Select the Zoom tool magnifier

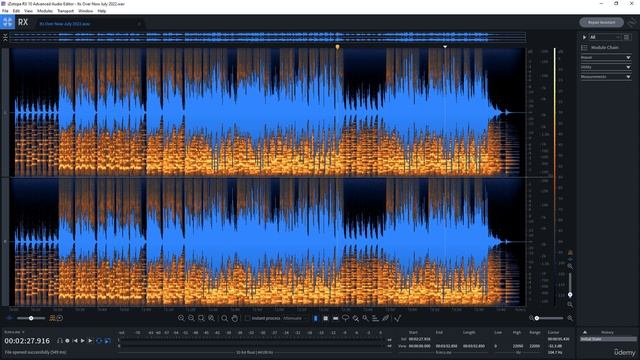coord(224,318)
